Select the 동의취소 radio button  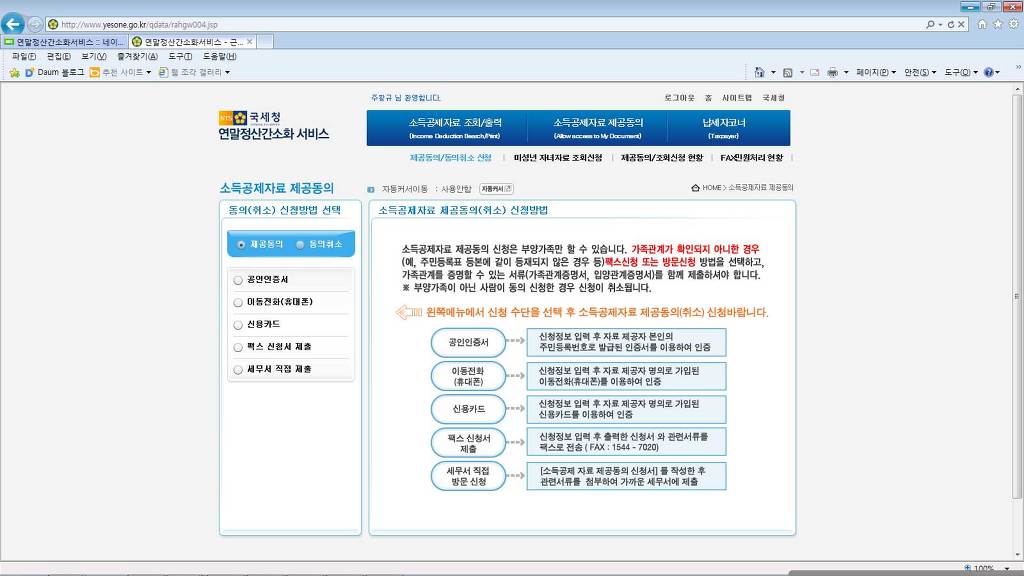tap(300, 245)
